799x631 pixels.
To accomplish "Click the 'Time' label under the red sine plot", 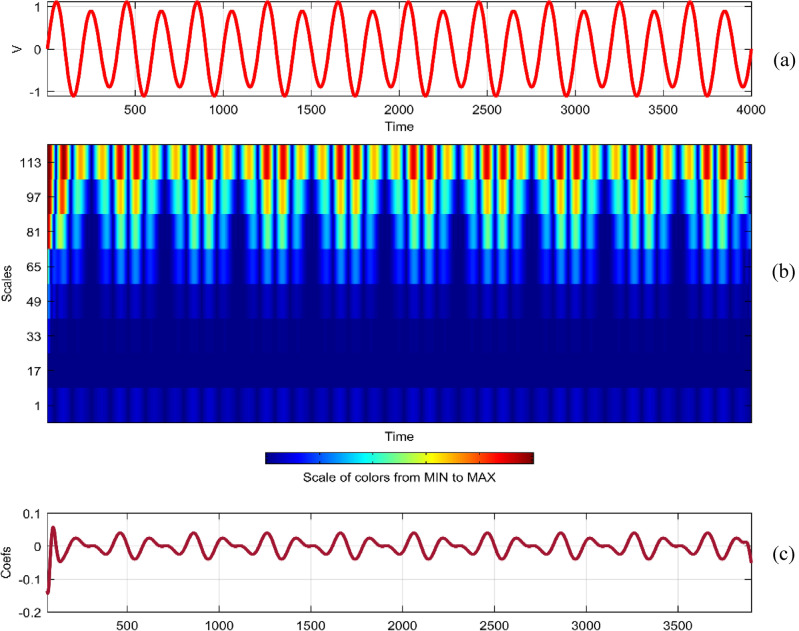I will [x=399, y=127].
